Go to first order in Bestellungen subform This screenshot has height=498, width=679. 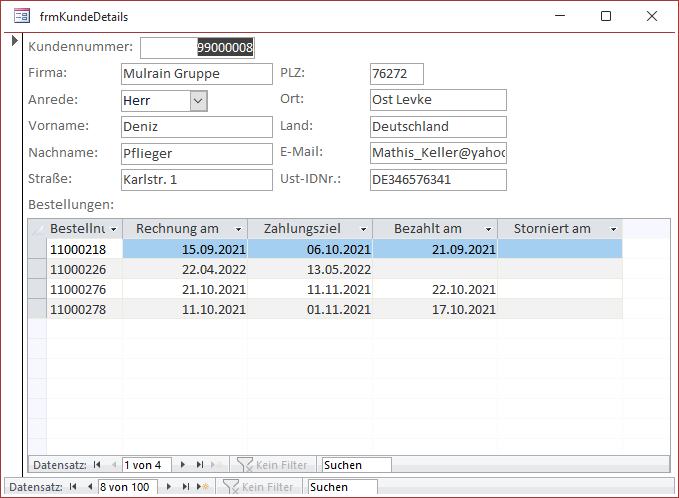point(98,465)
